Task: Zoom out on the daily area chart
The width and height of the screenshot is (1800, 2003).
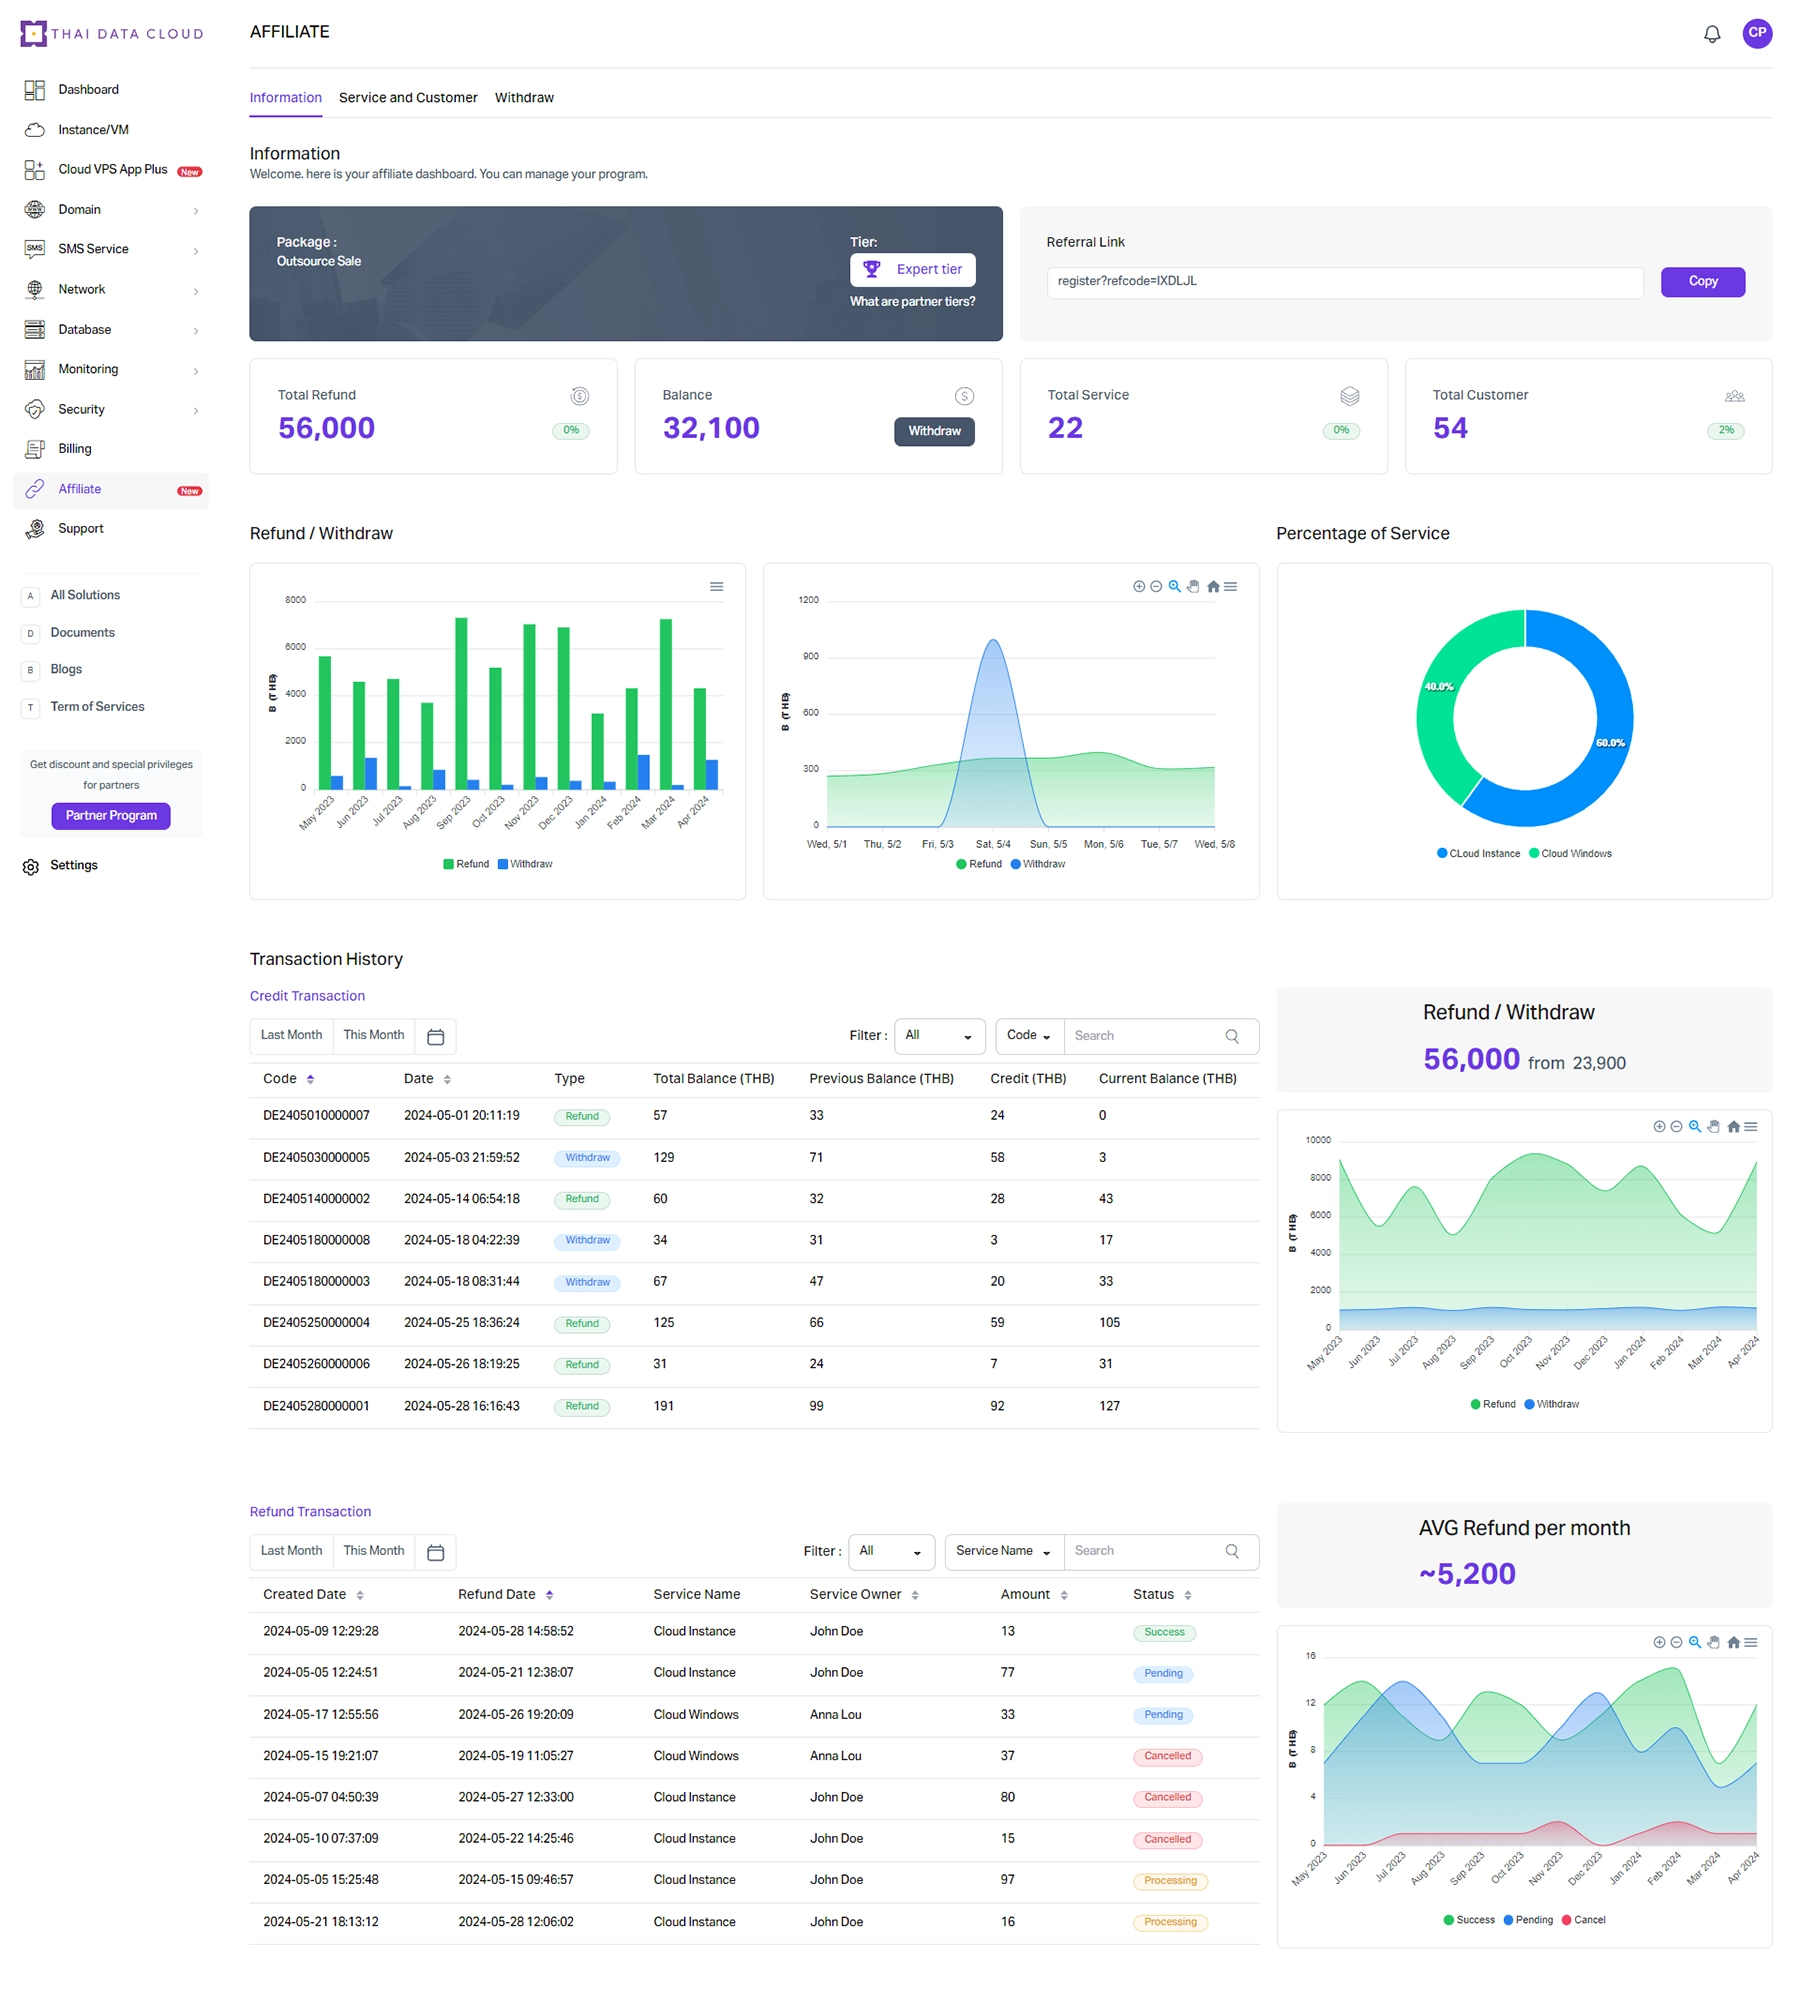Action: (1156, 587)
